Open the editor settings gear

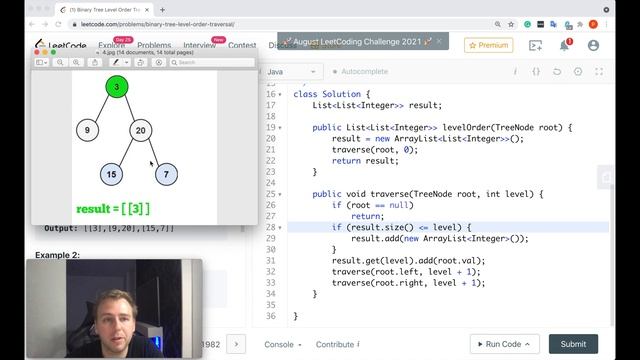pyautogui.click(x=578, y=72)
